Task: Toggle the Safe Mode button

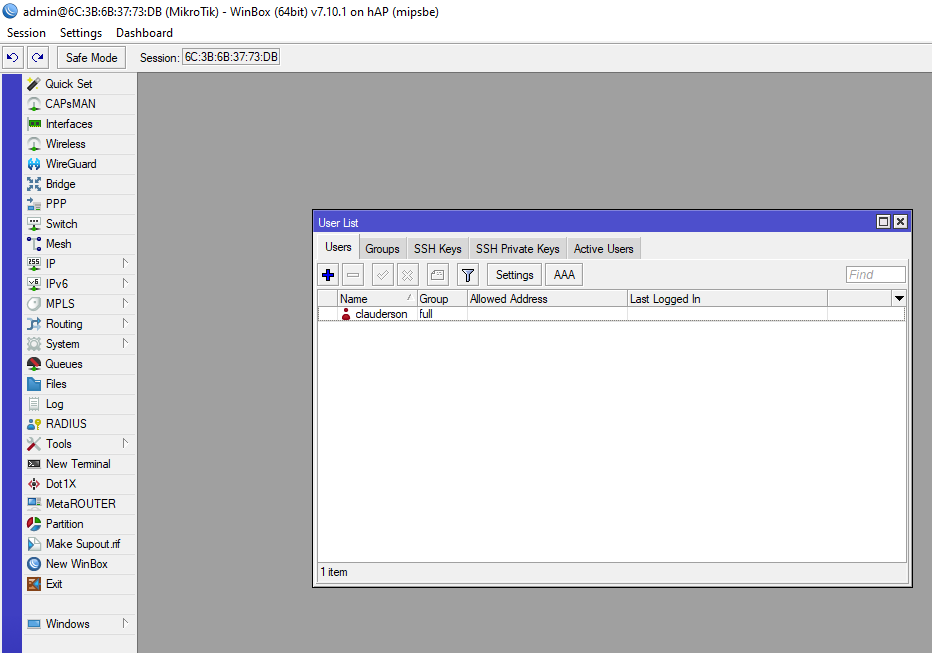Action: [92, 58]
